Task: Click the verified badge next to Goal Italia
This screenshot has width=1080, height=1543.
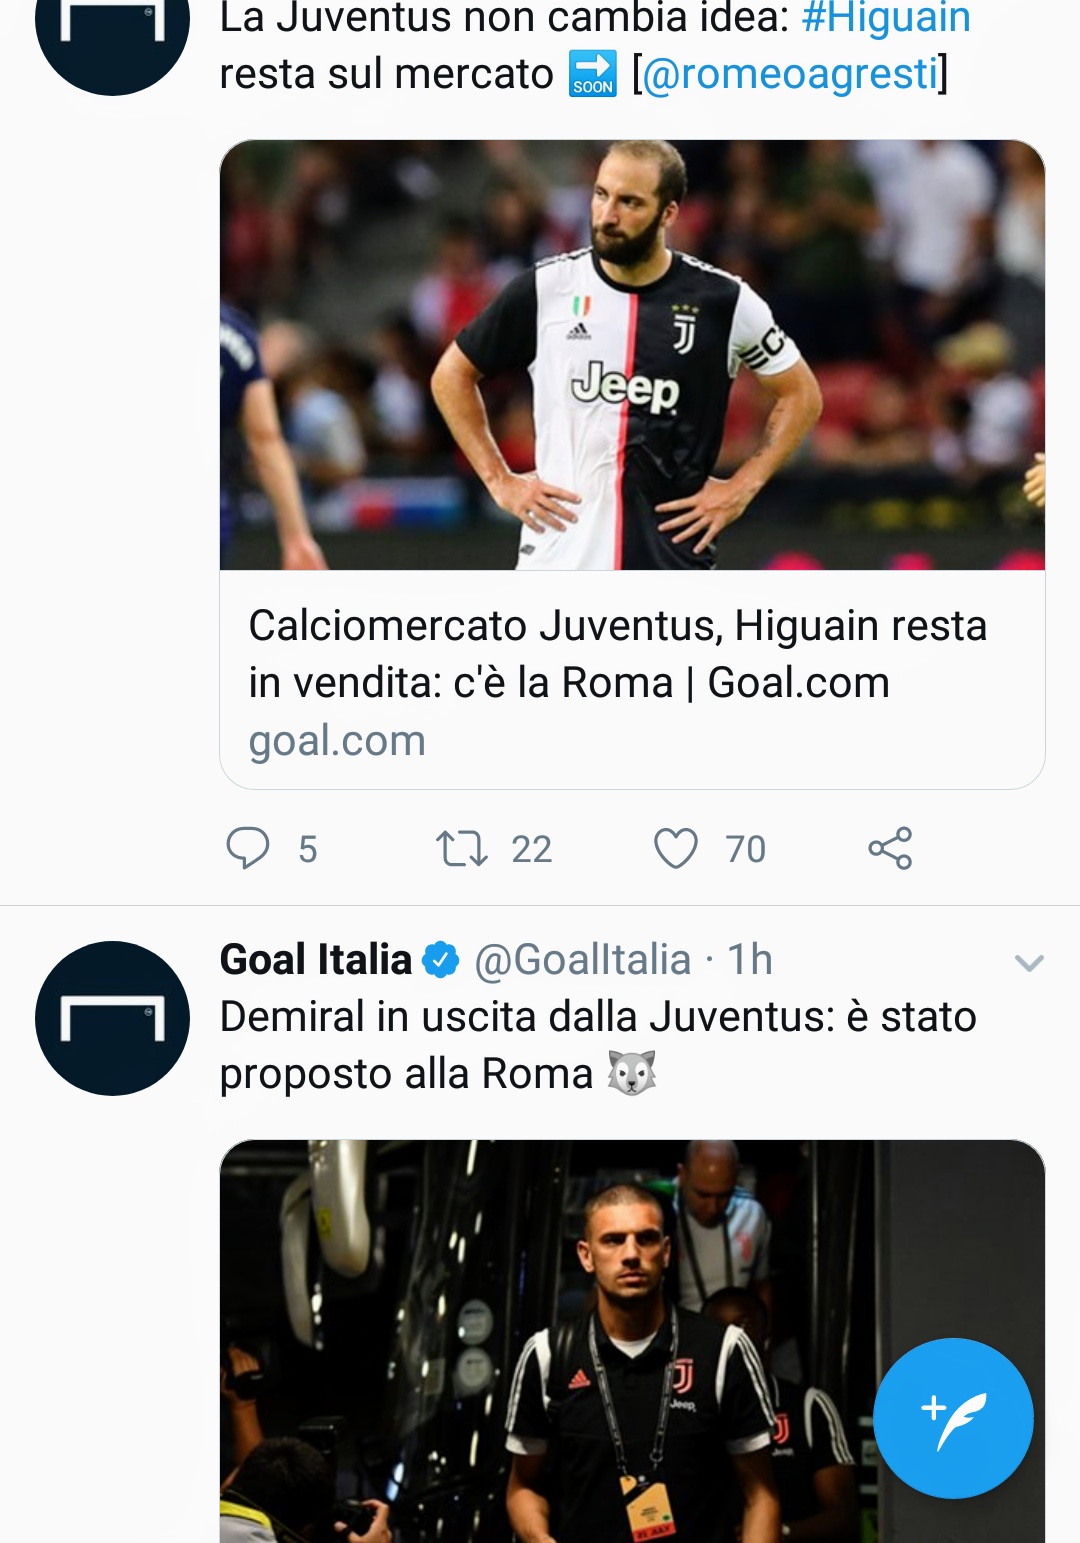Action: coord(438,959)
